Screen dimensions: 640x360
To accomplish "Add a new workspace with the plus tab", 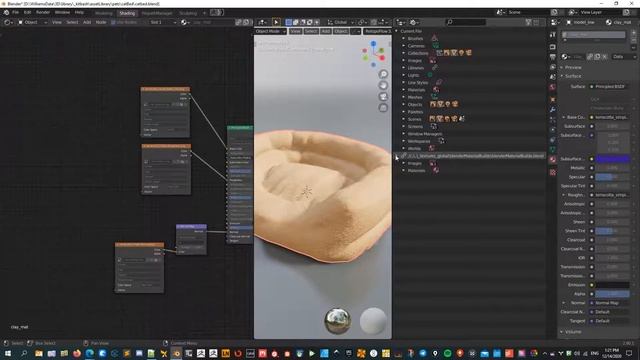I will coord(204,13).
